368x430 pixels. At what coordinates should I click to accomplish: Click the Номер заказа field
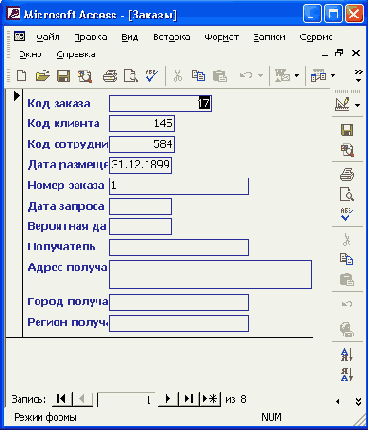[x=179, y=186]
